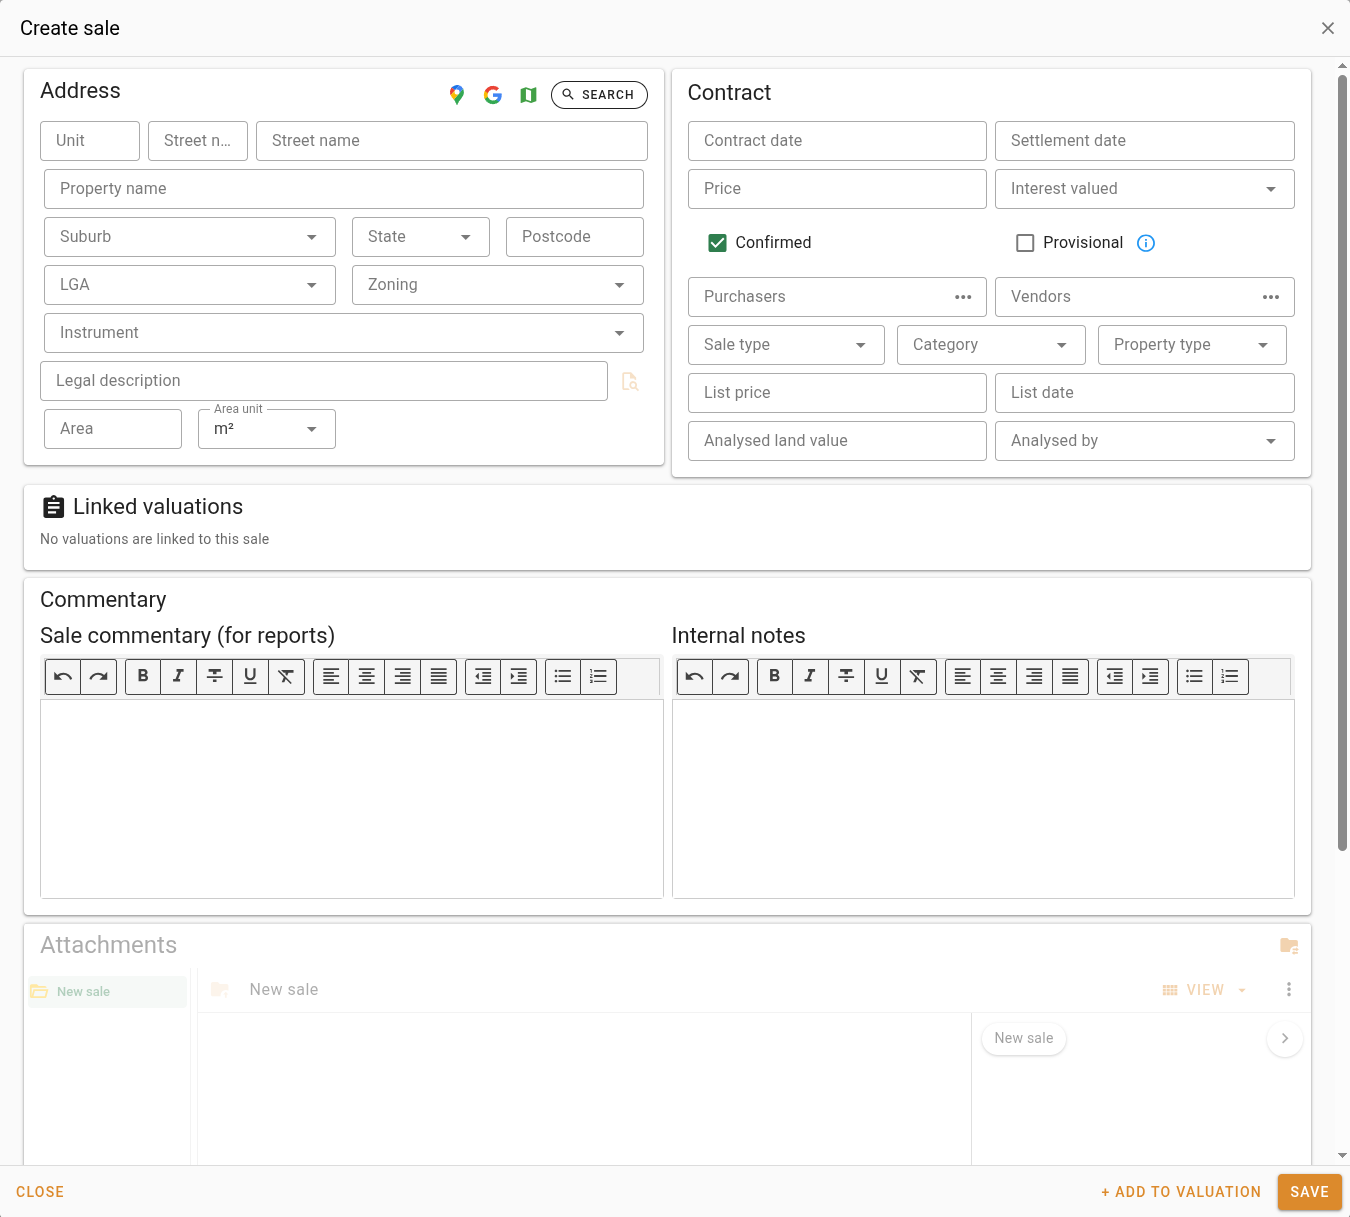Select New sale folder in attachments tree
Screen dimensions: 1350x1217
click(x=107, y=992)
